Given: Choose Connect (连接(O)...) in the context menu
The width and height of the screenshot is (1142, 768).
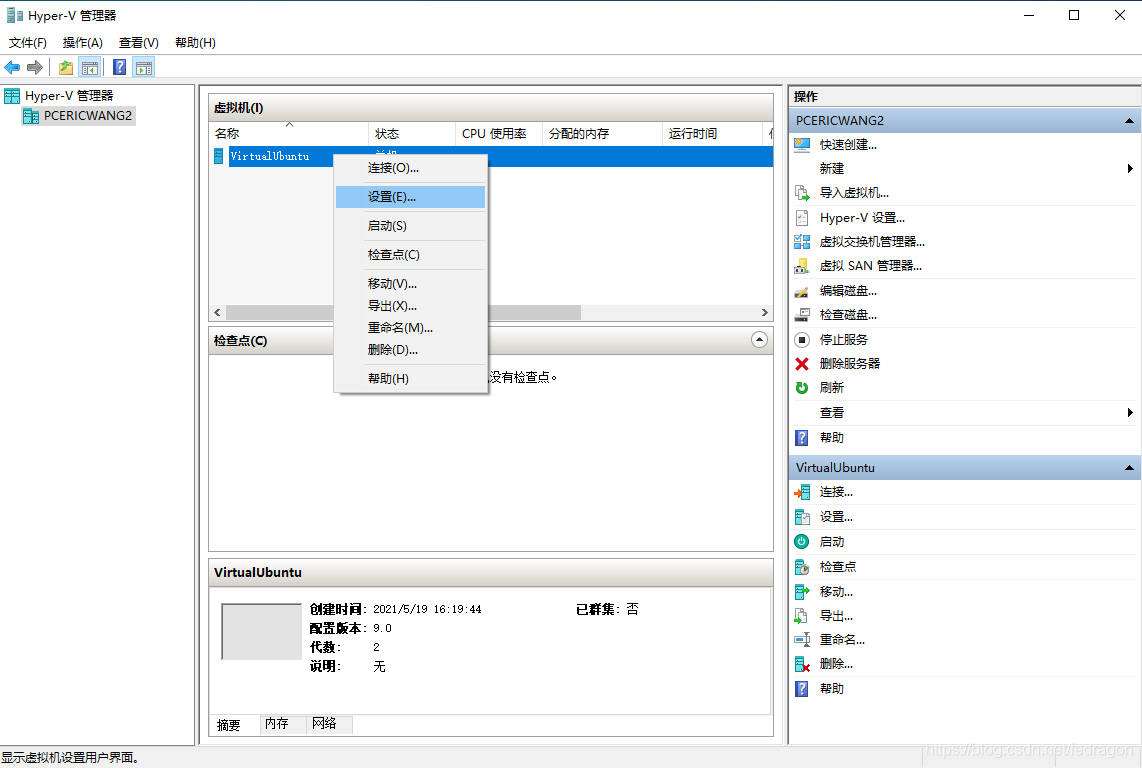Looking at the screenshot, I should (x=410, y=168).
